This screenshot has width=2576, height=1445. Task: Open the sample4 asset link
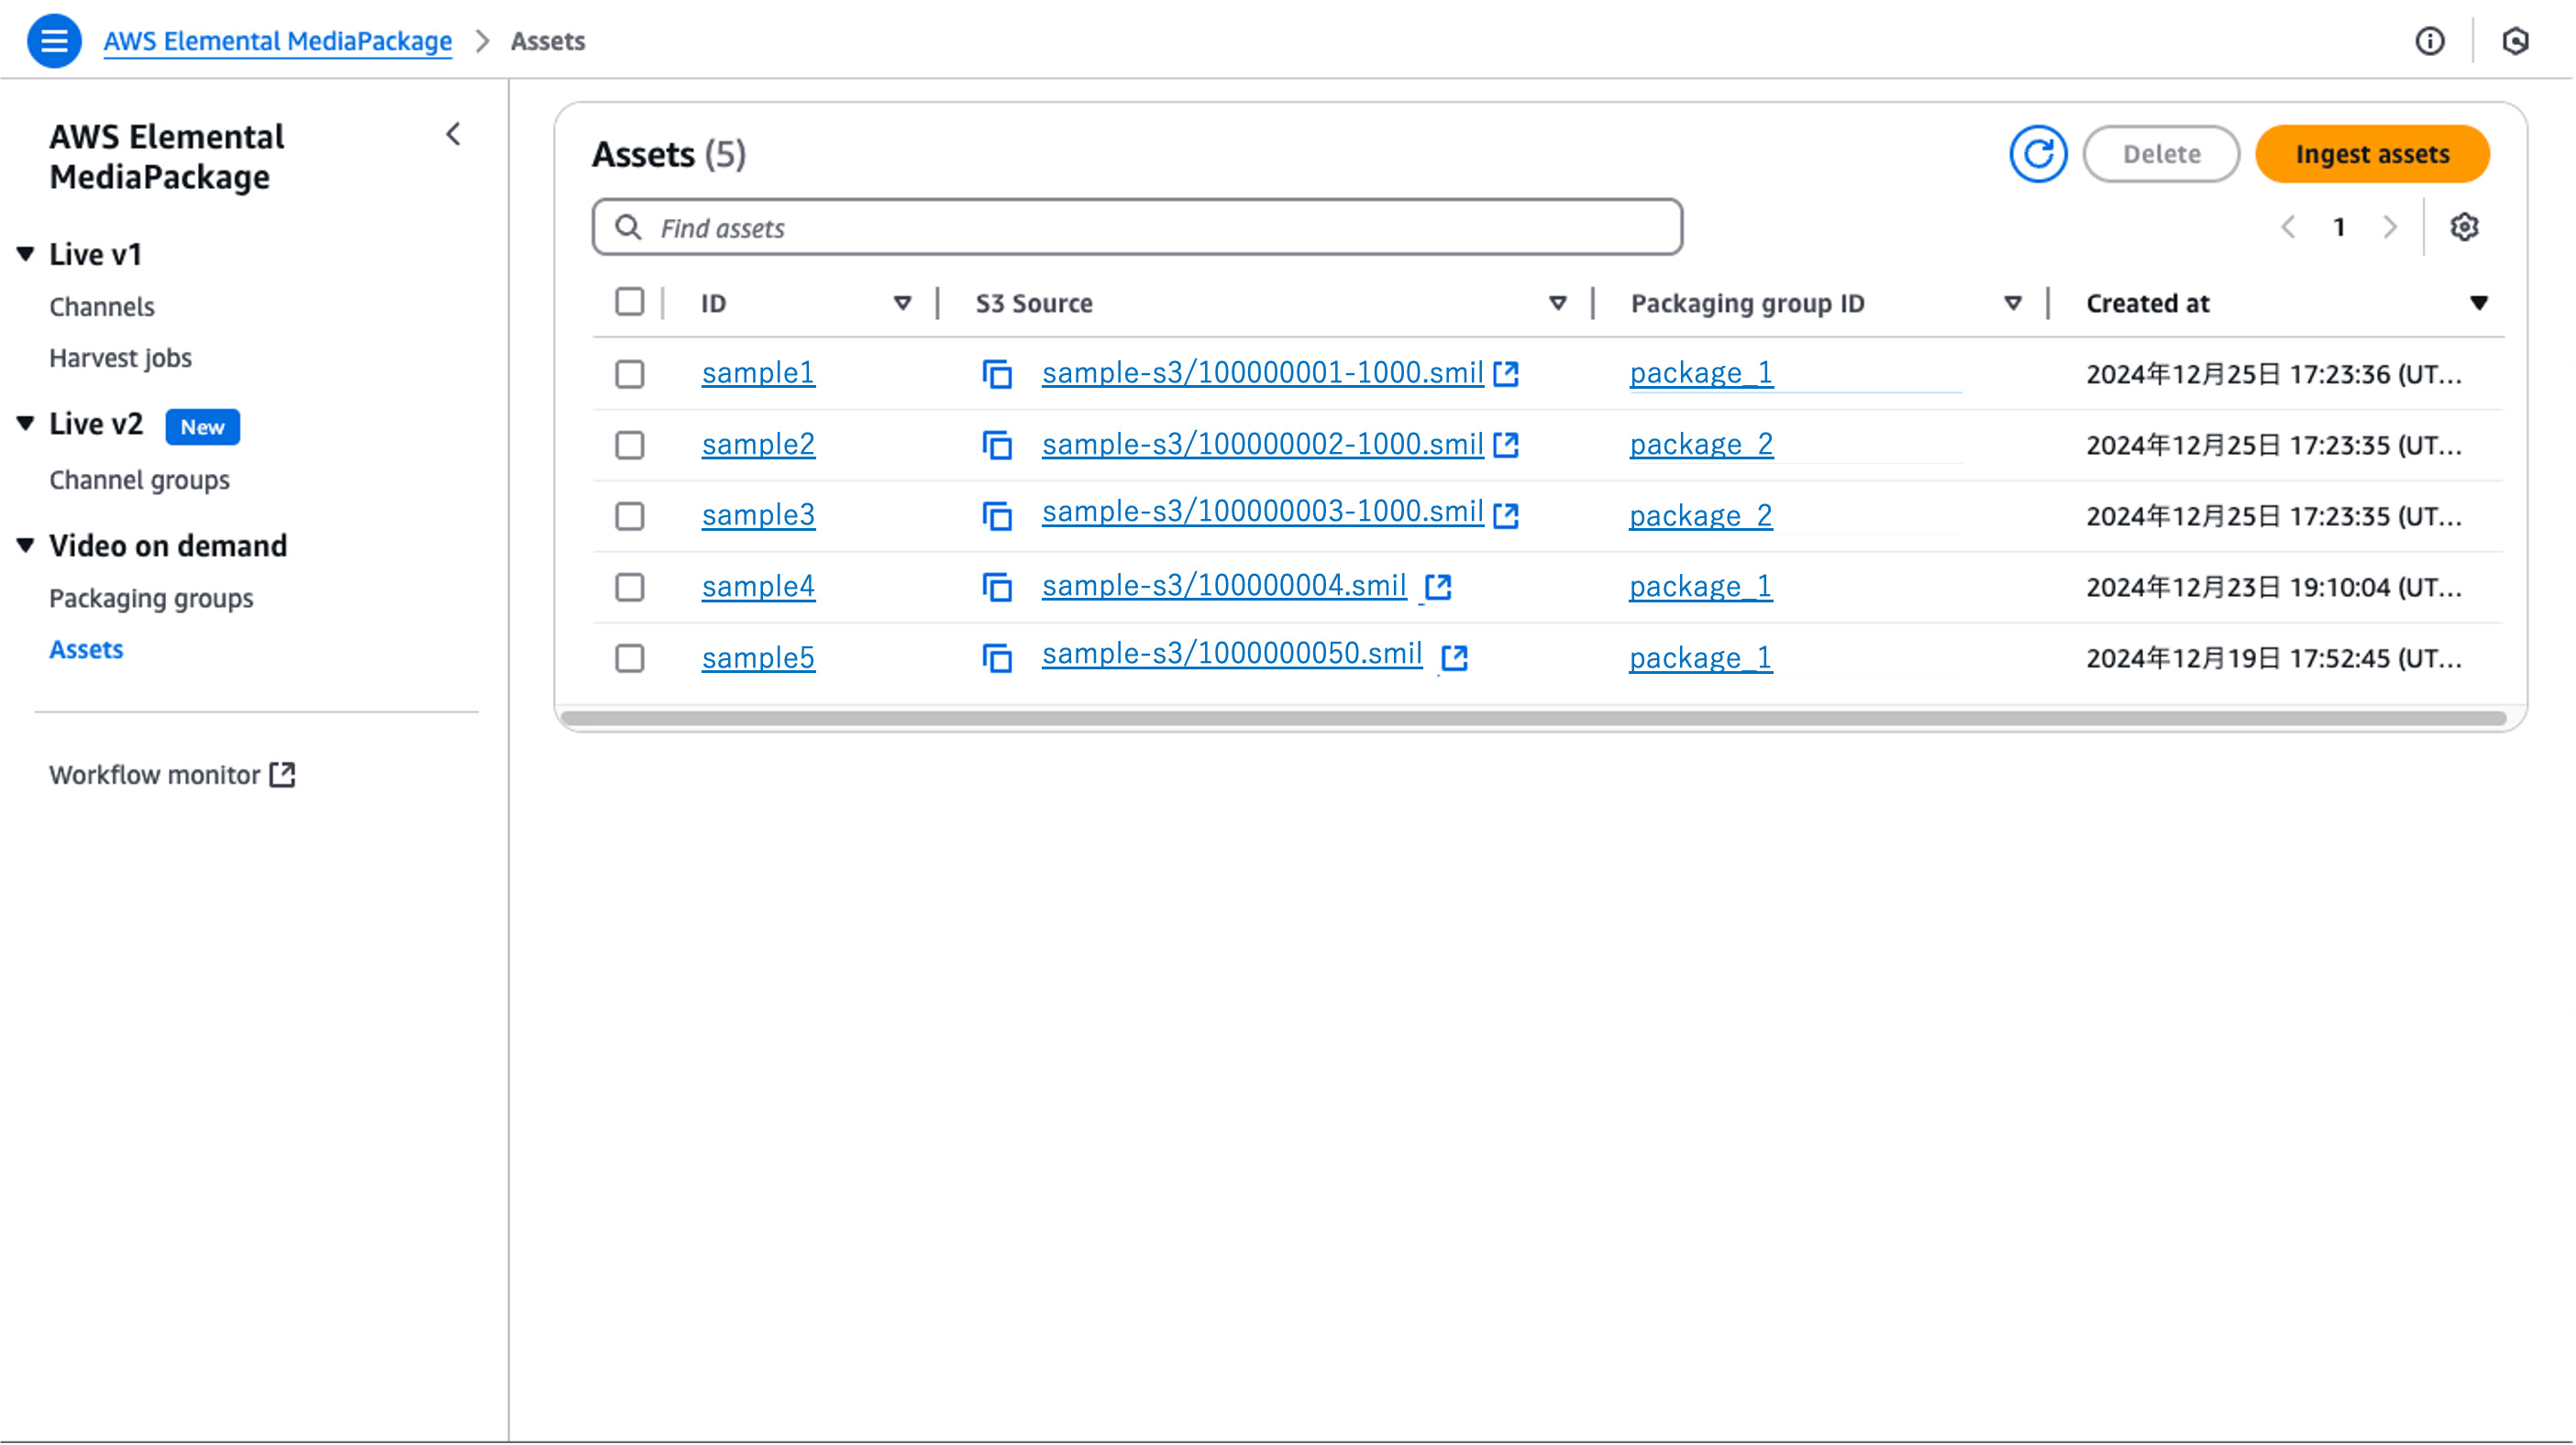click(758, 586)
